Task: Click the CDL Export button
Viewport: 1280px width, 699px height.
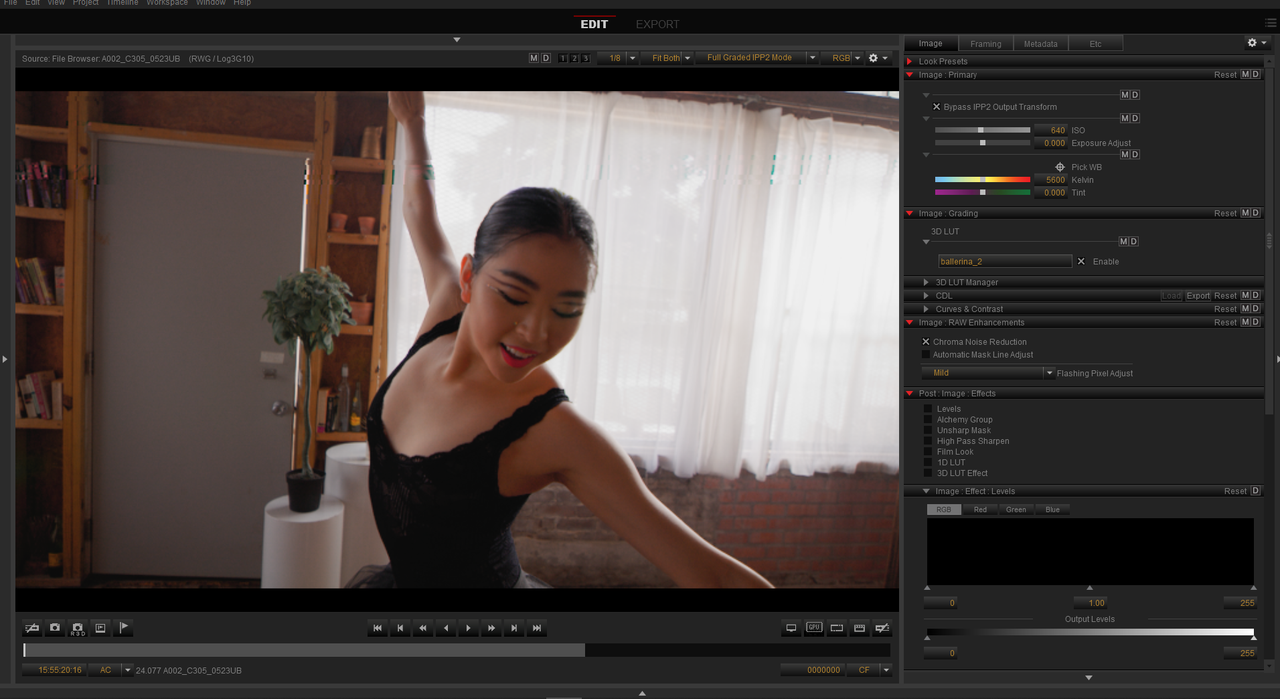Action: [1198, 296]
